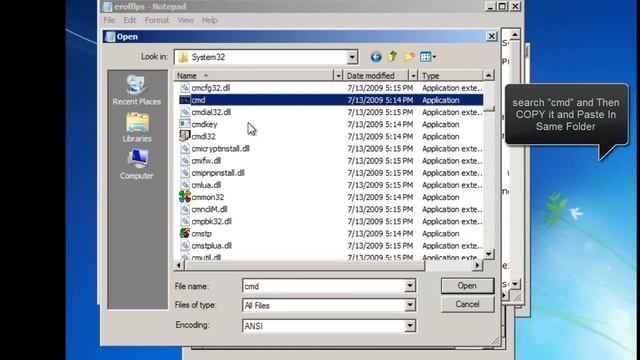
Task: Select the cmipnpinstall.dll file icon
Action: click(x=184, y=173)
